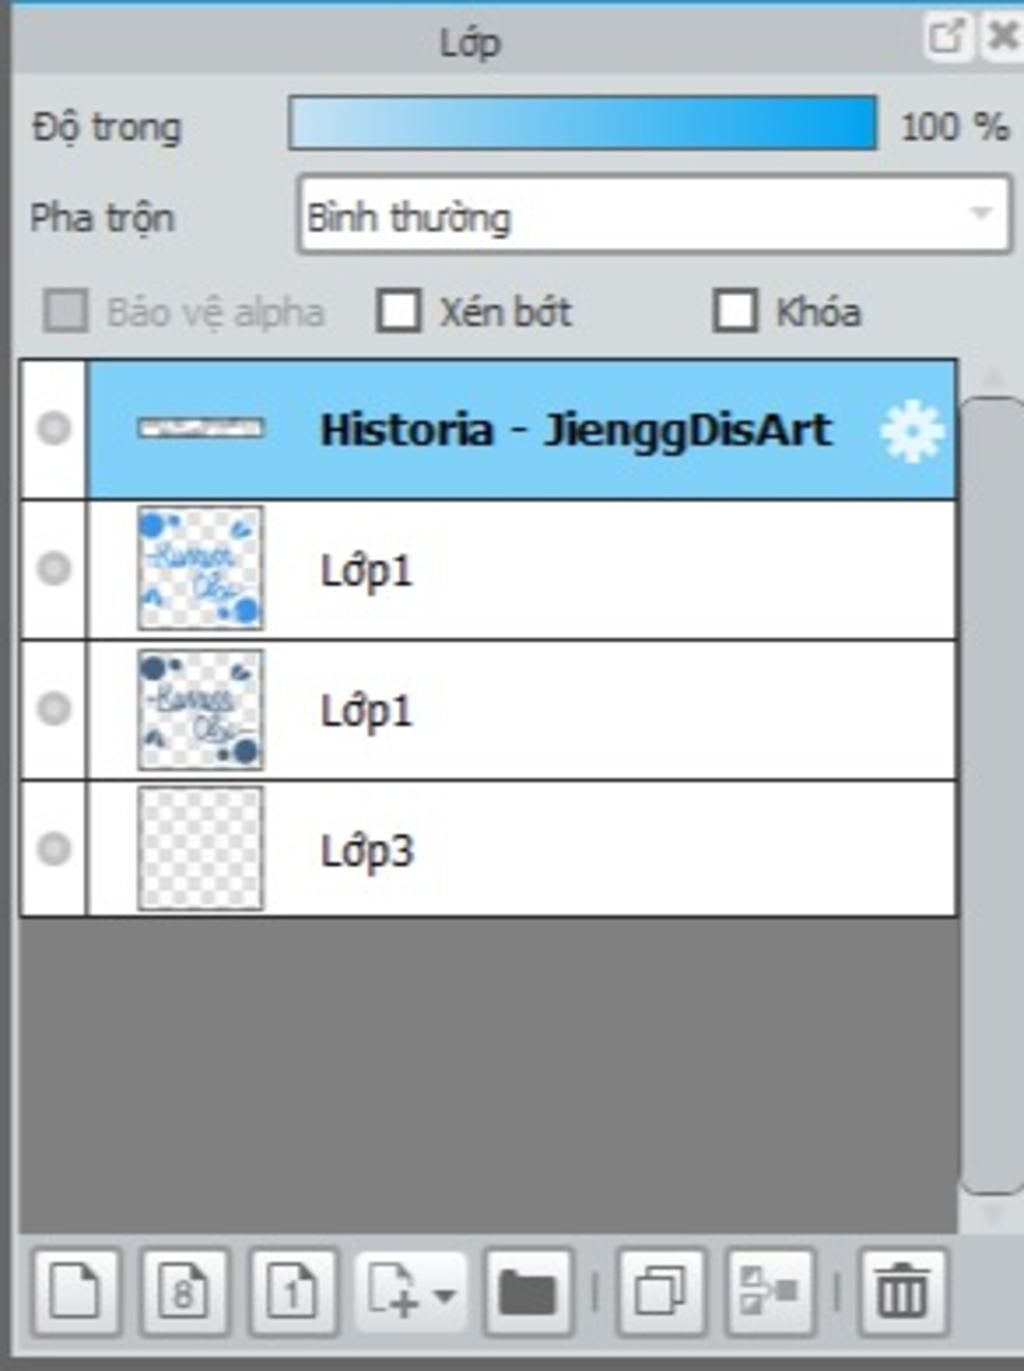Viewport: 1024px width, 1371px height.
Task: Add a new 1-bit layer
Action: (x=293, y=1293)
